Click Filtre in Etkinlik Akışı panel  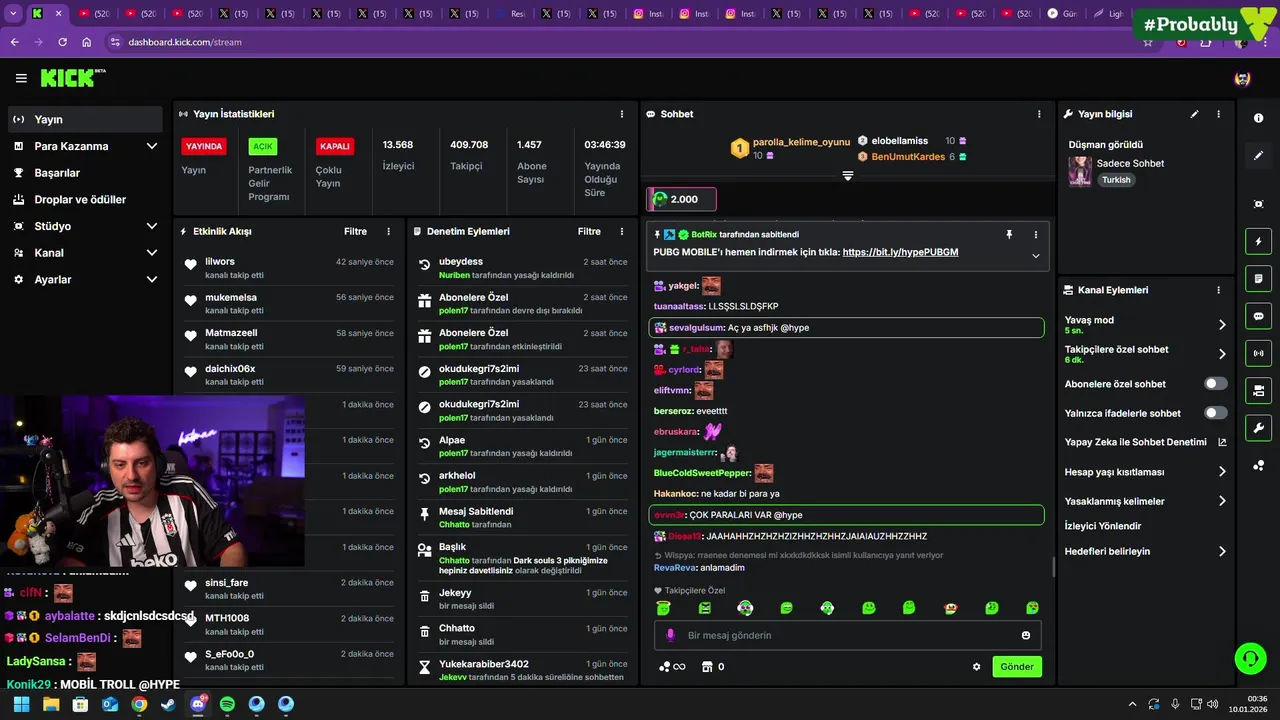(x=355, y=231)
